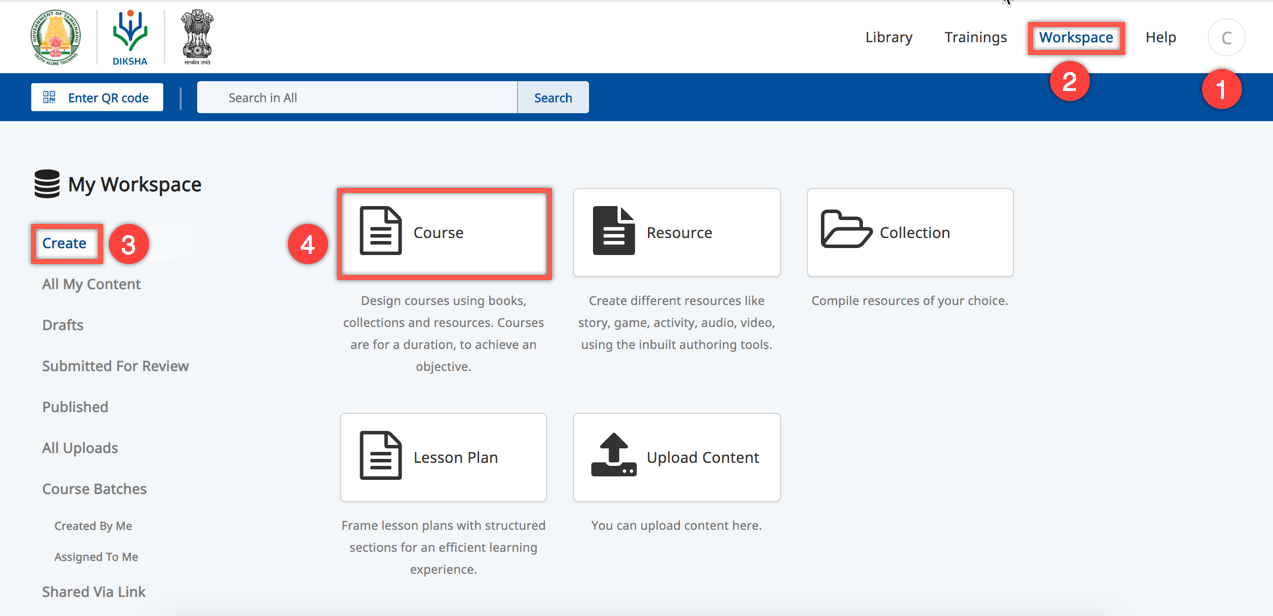Click the Lesson Plan document icon
Image resolution: width=1273 pixels, height=616 pixels.
point(380,456)
